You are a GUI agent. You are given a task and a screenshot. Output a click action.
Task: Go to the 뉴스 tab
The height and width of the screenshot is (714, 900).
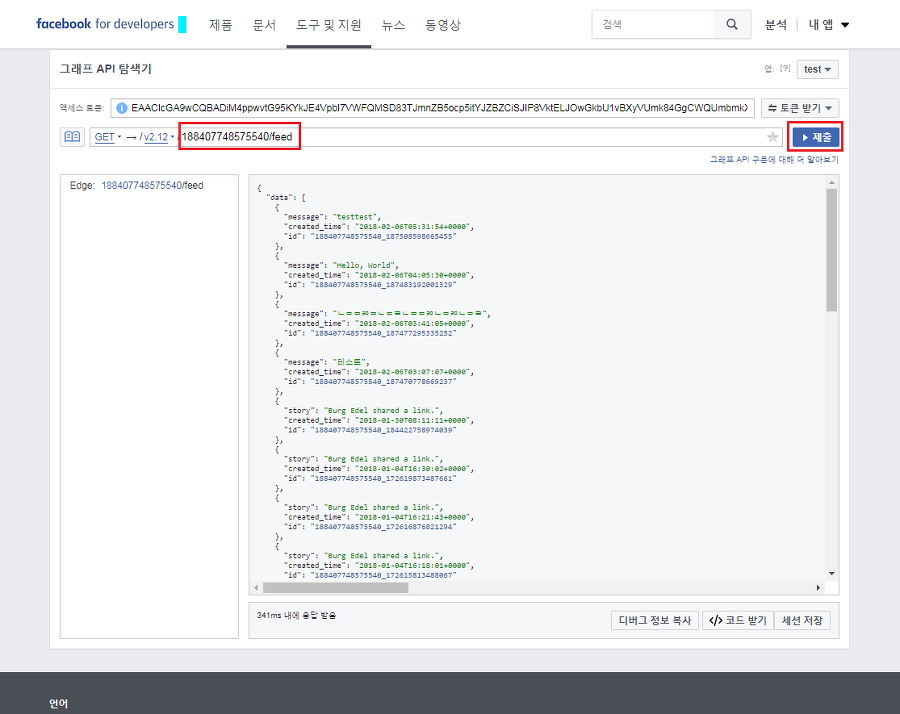(393, 25)
